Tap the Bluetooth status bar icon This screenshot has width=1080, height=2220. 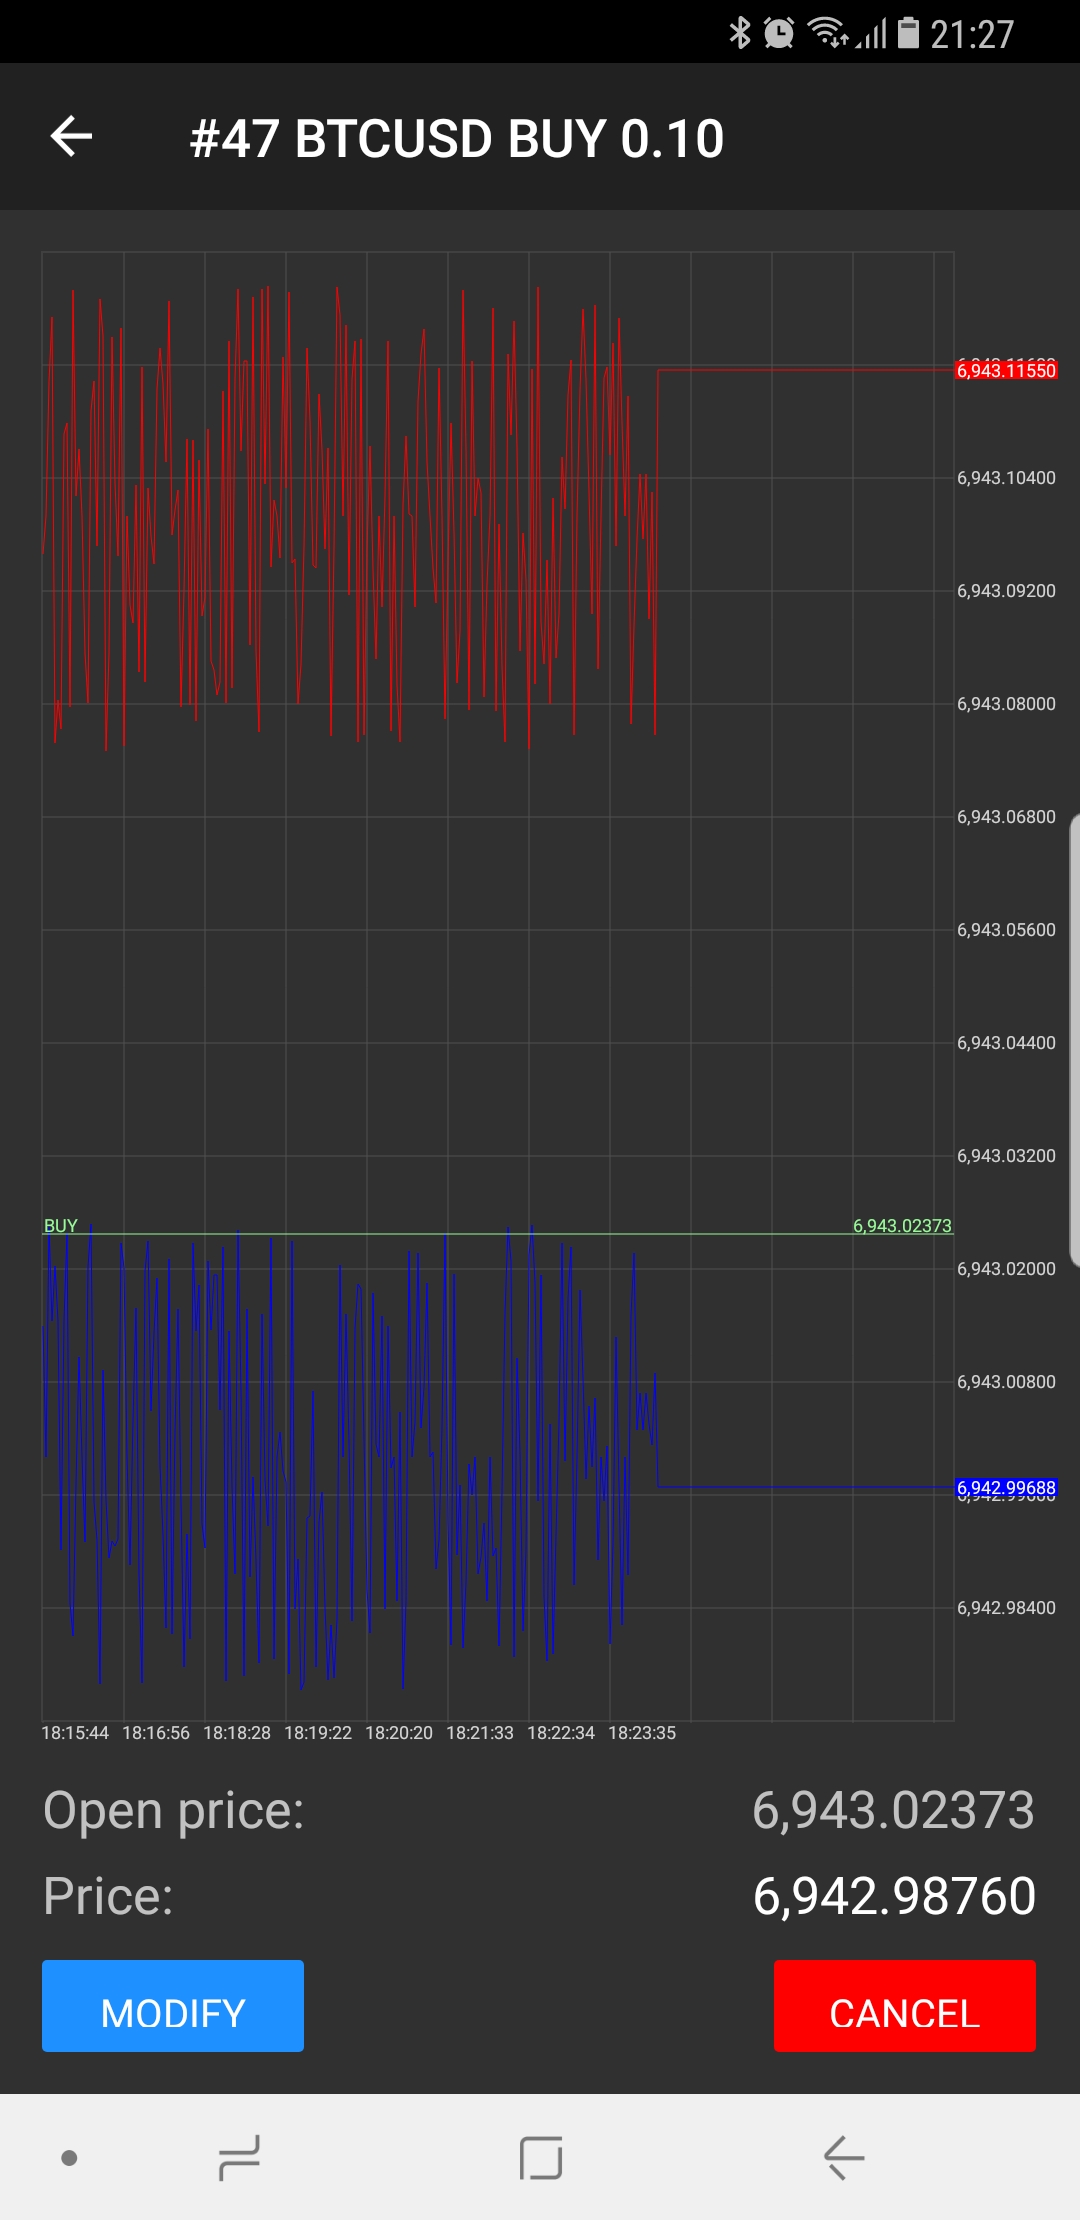click(739, 33)
